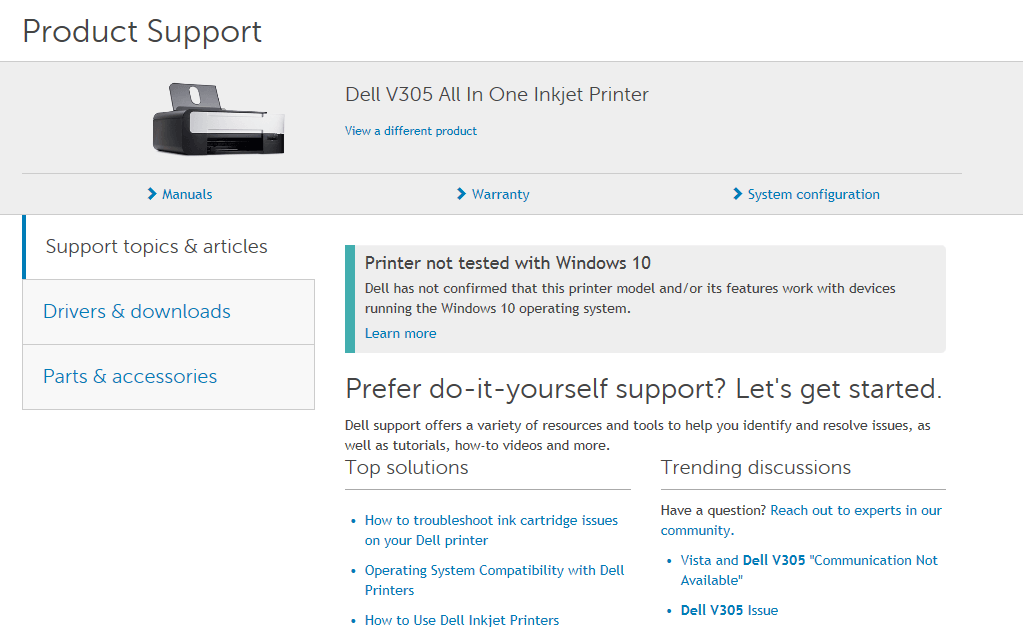1023x627 pixels.
Task: Click Dell V305 All In One Inkjet Printer title
Action: click(x=497, y=95)
